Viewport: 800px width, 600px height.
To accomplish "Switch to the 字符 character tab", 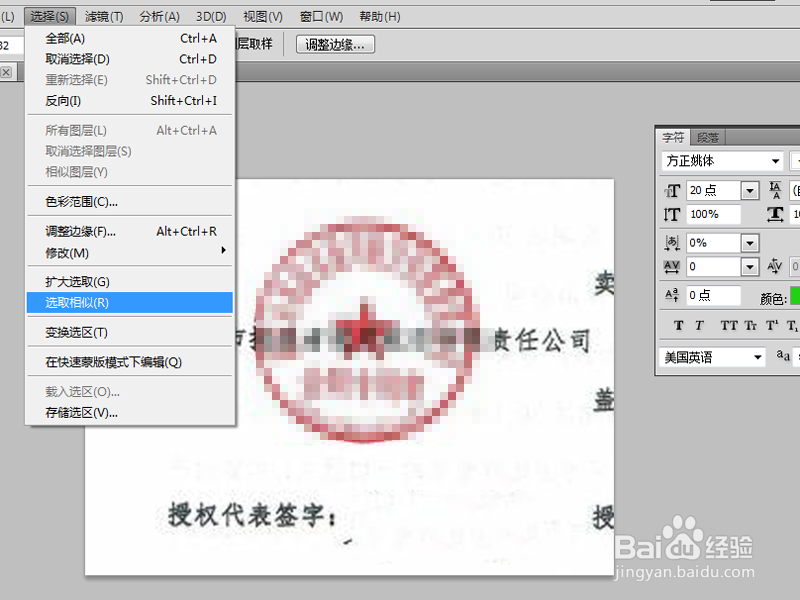I will coord(673,138).
